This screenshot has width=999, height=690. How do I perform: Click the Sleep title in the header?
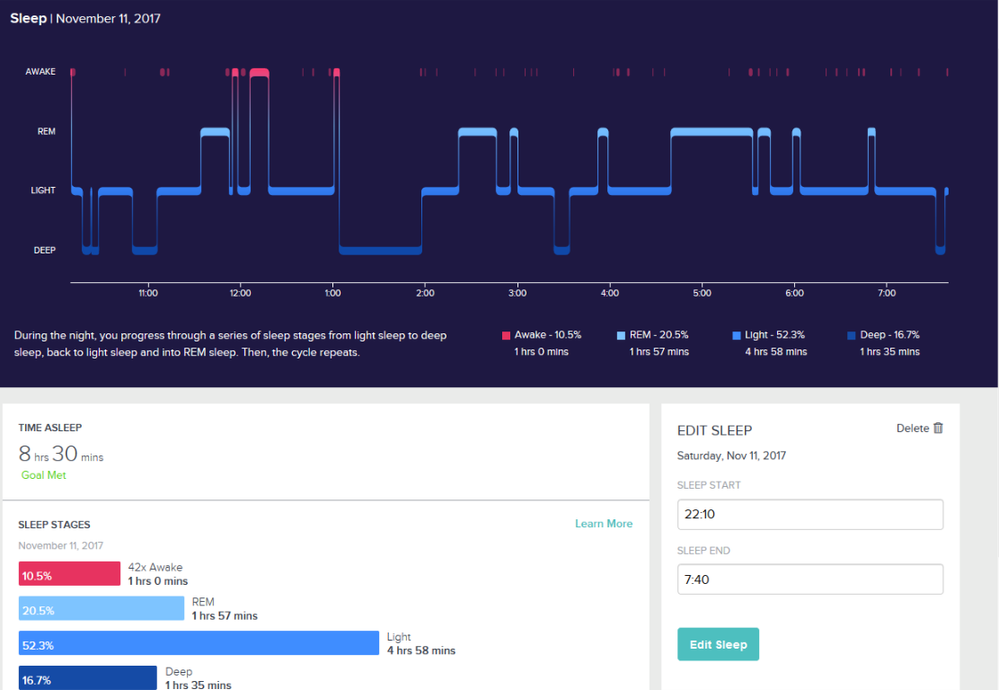pos(28,18)
